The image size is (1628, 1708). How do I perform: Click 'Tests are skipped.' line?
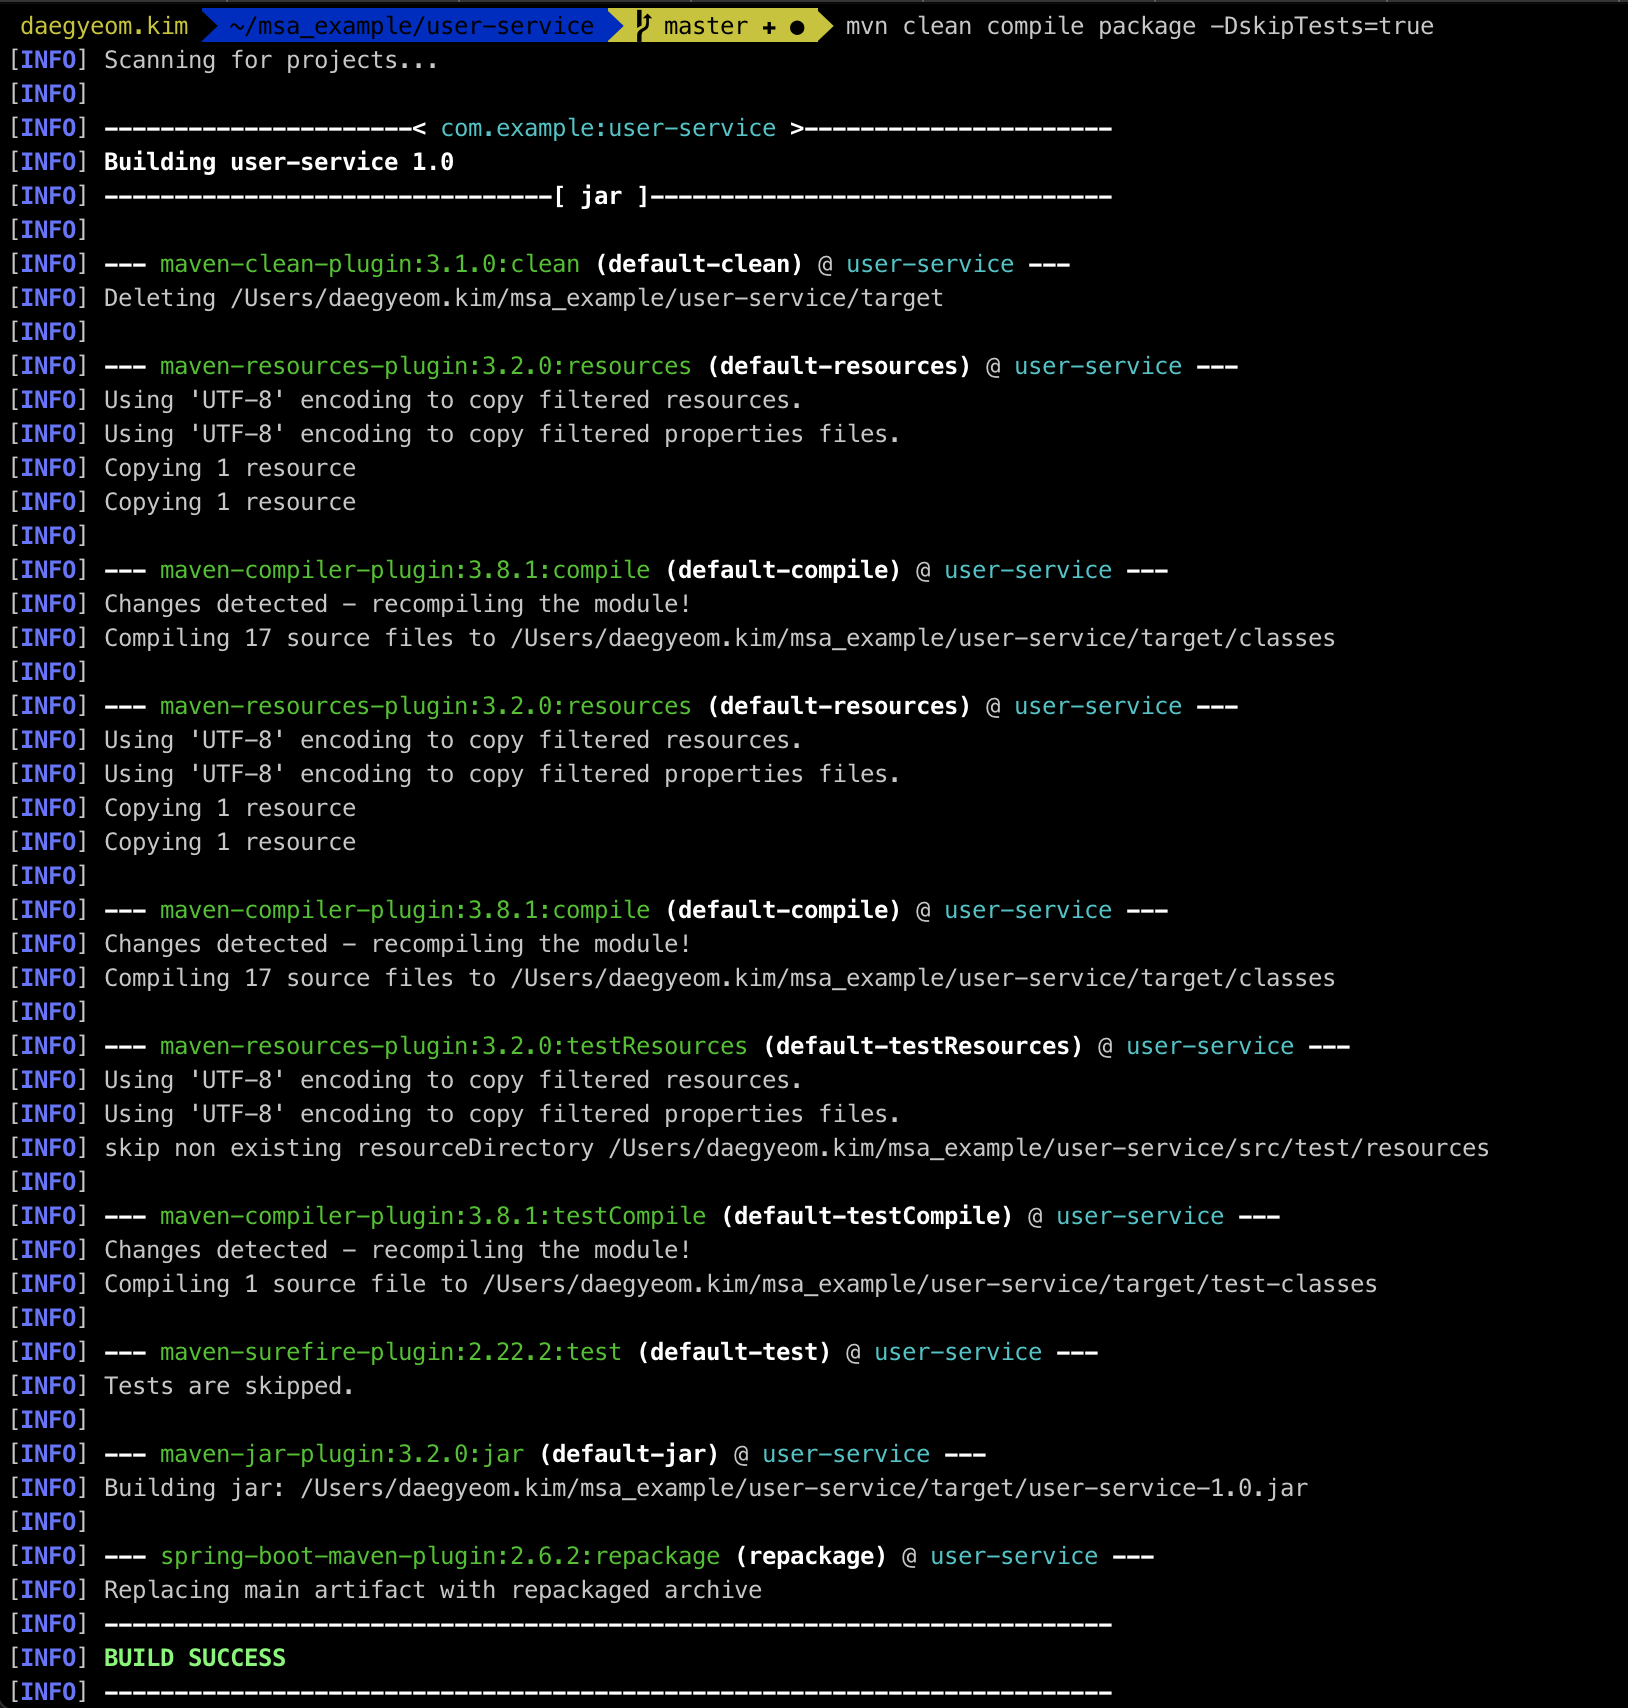(229, 1386)
